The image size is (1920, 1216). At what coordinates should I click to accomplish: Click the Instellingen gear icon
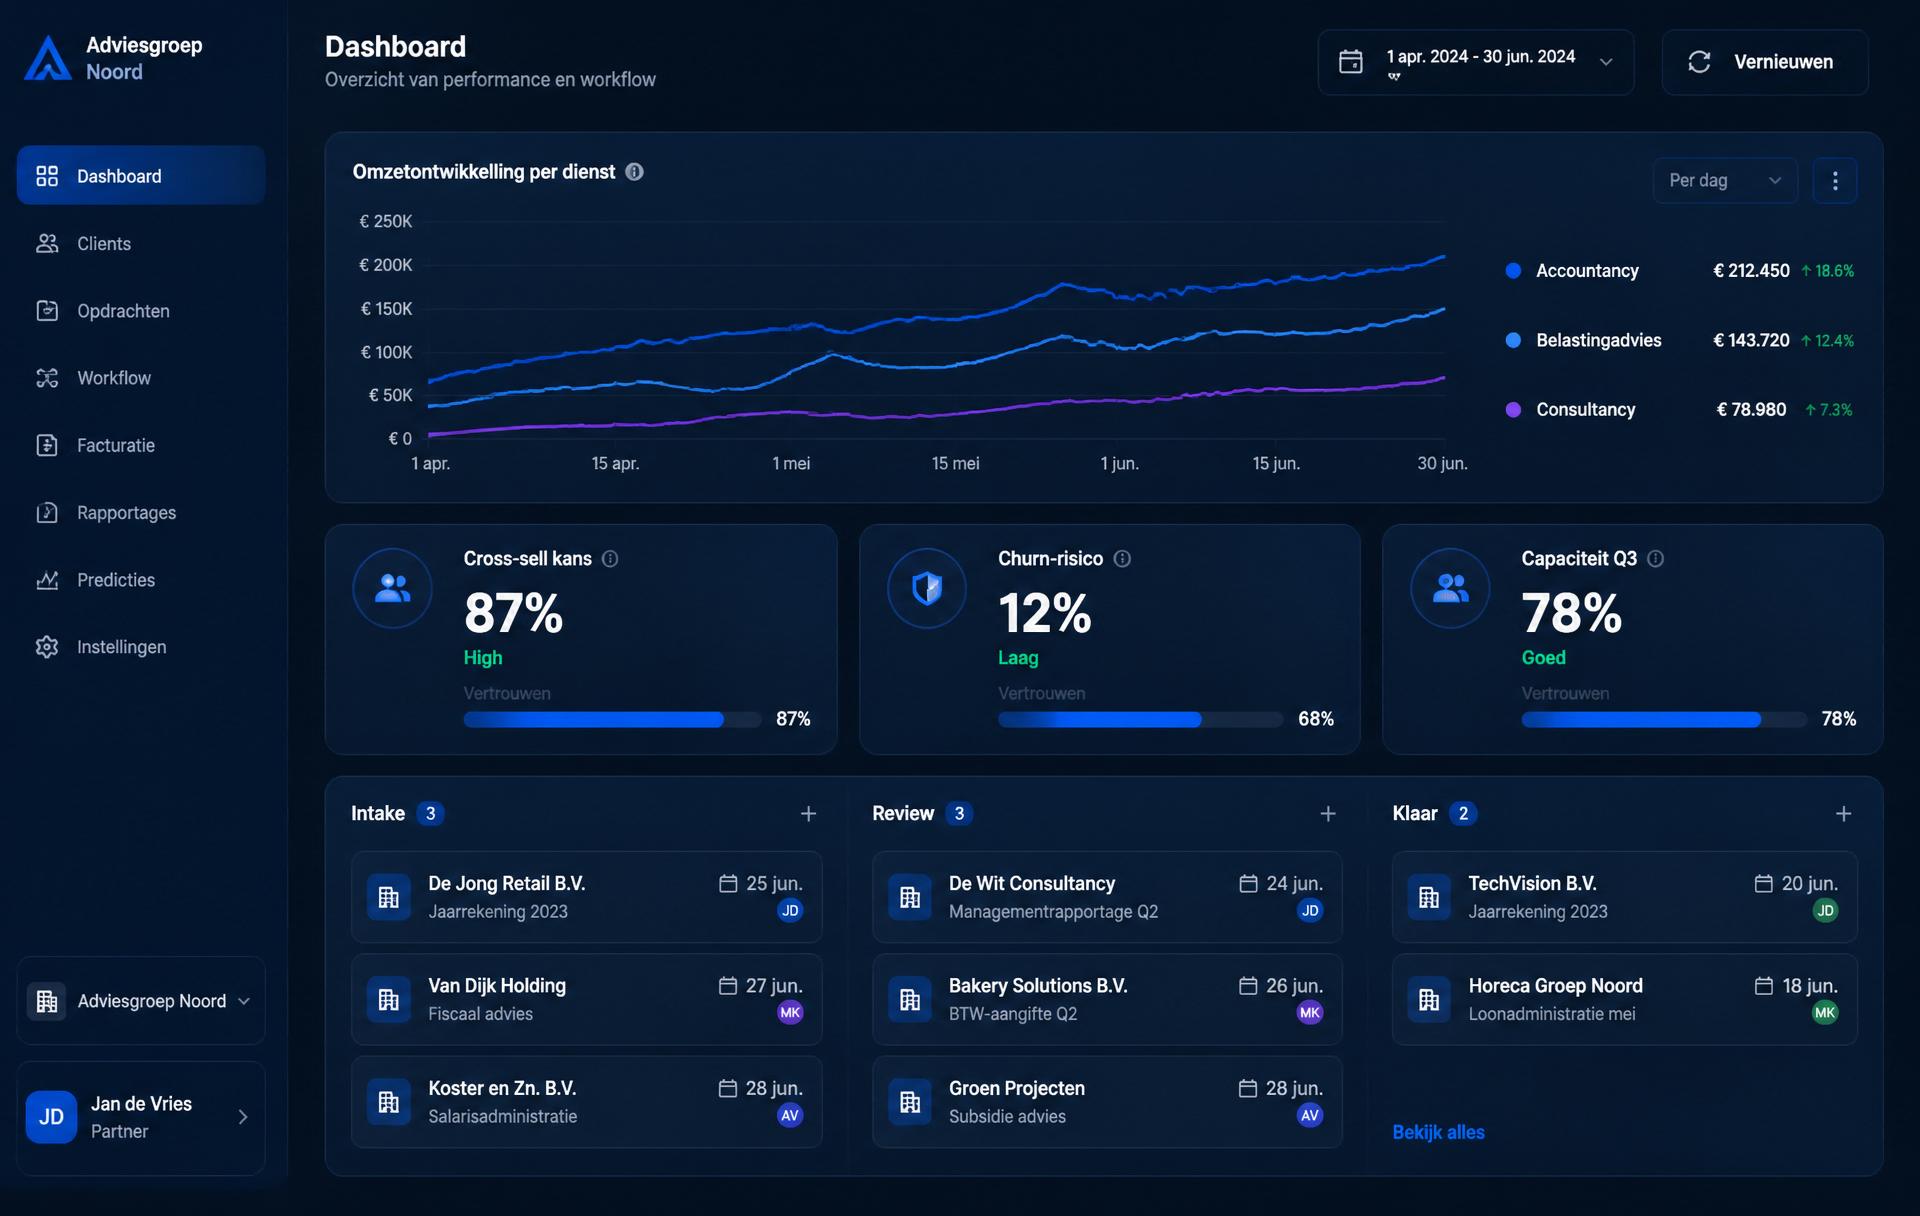47,647
